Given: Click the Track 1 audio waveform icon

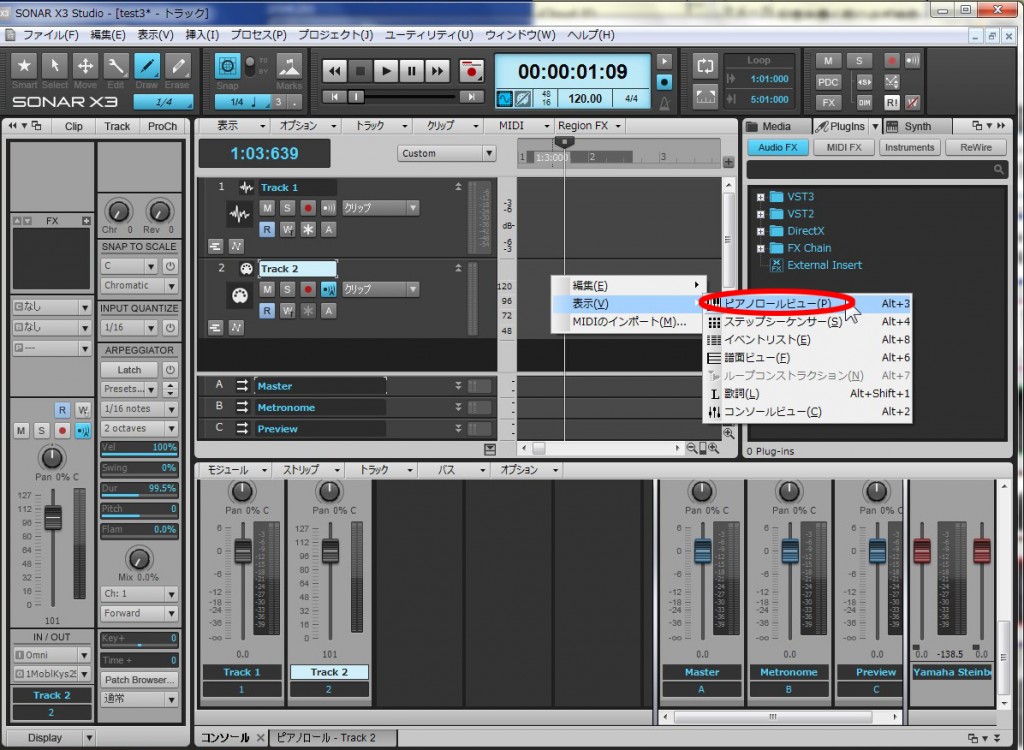Looking at the screenshot, I should (x=240, y=214).
